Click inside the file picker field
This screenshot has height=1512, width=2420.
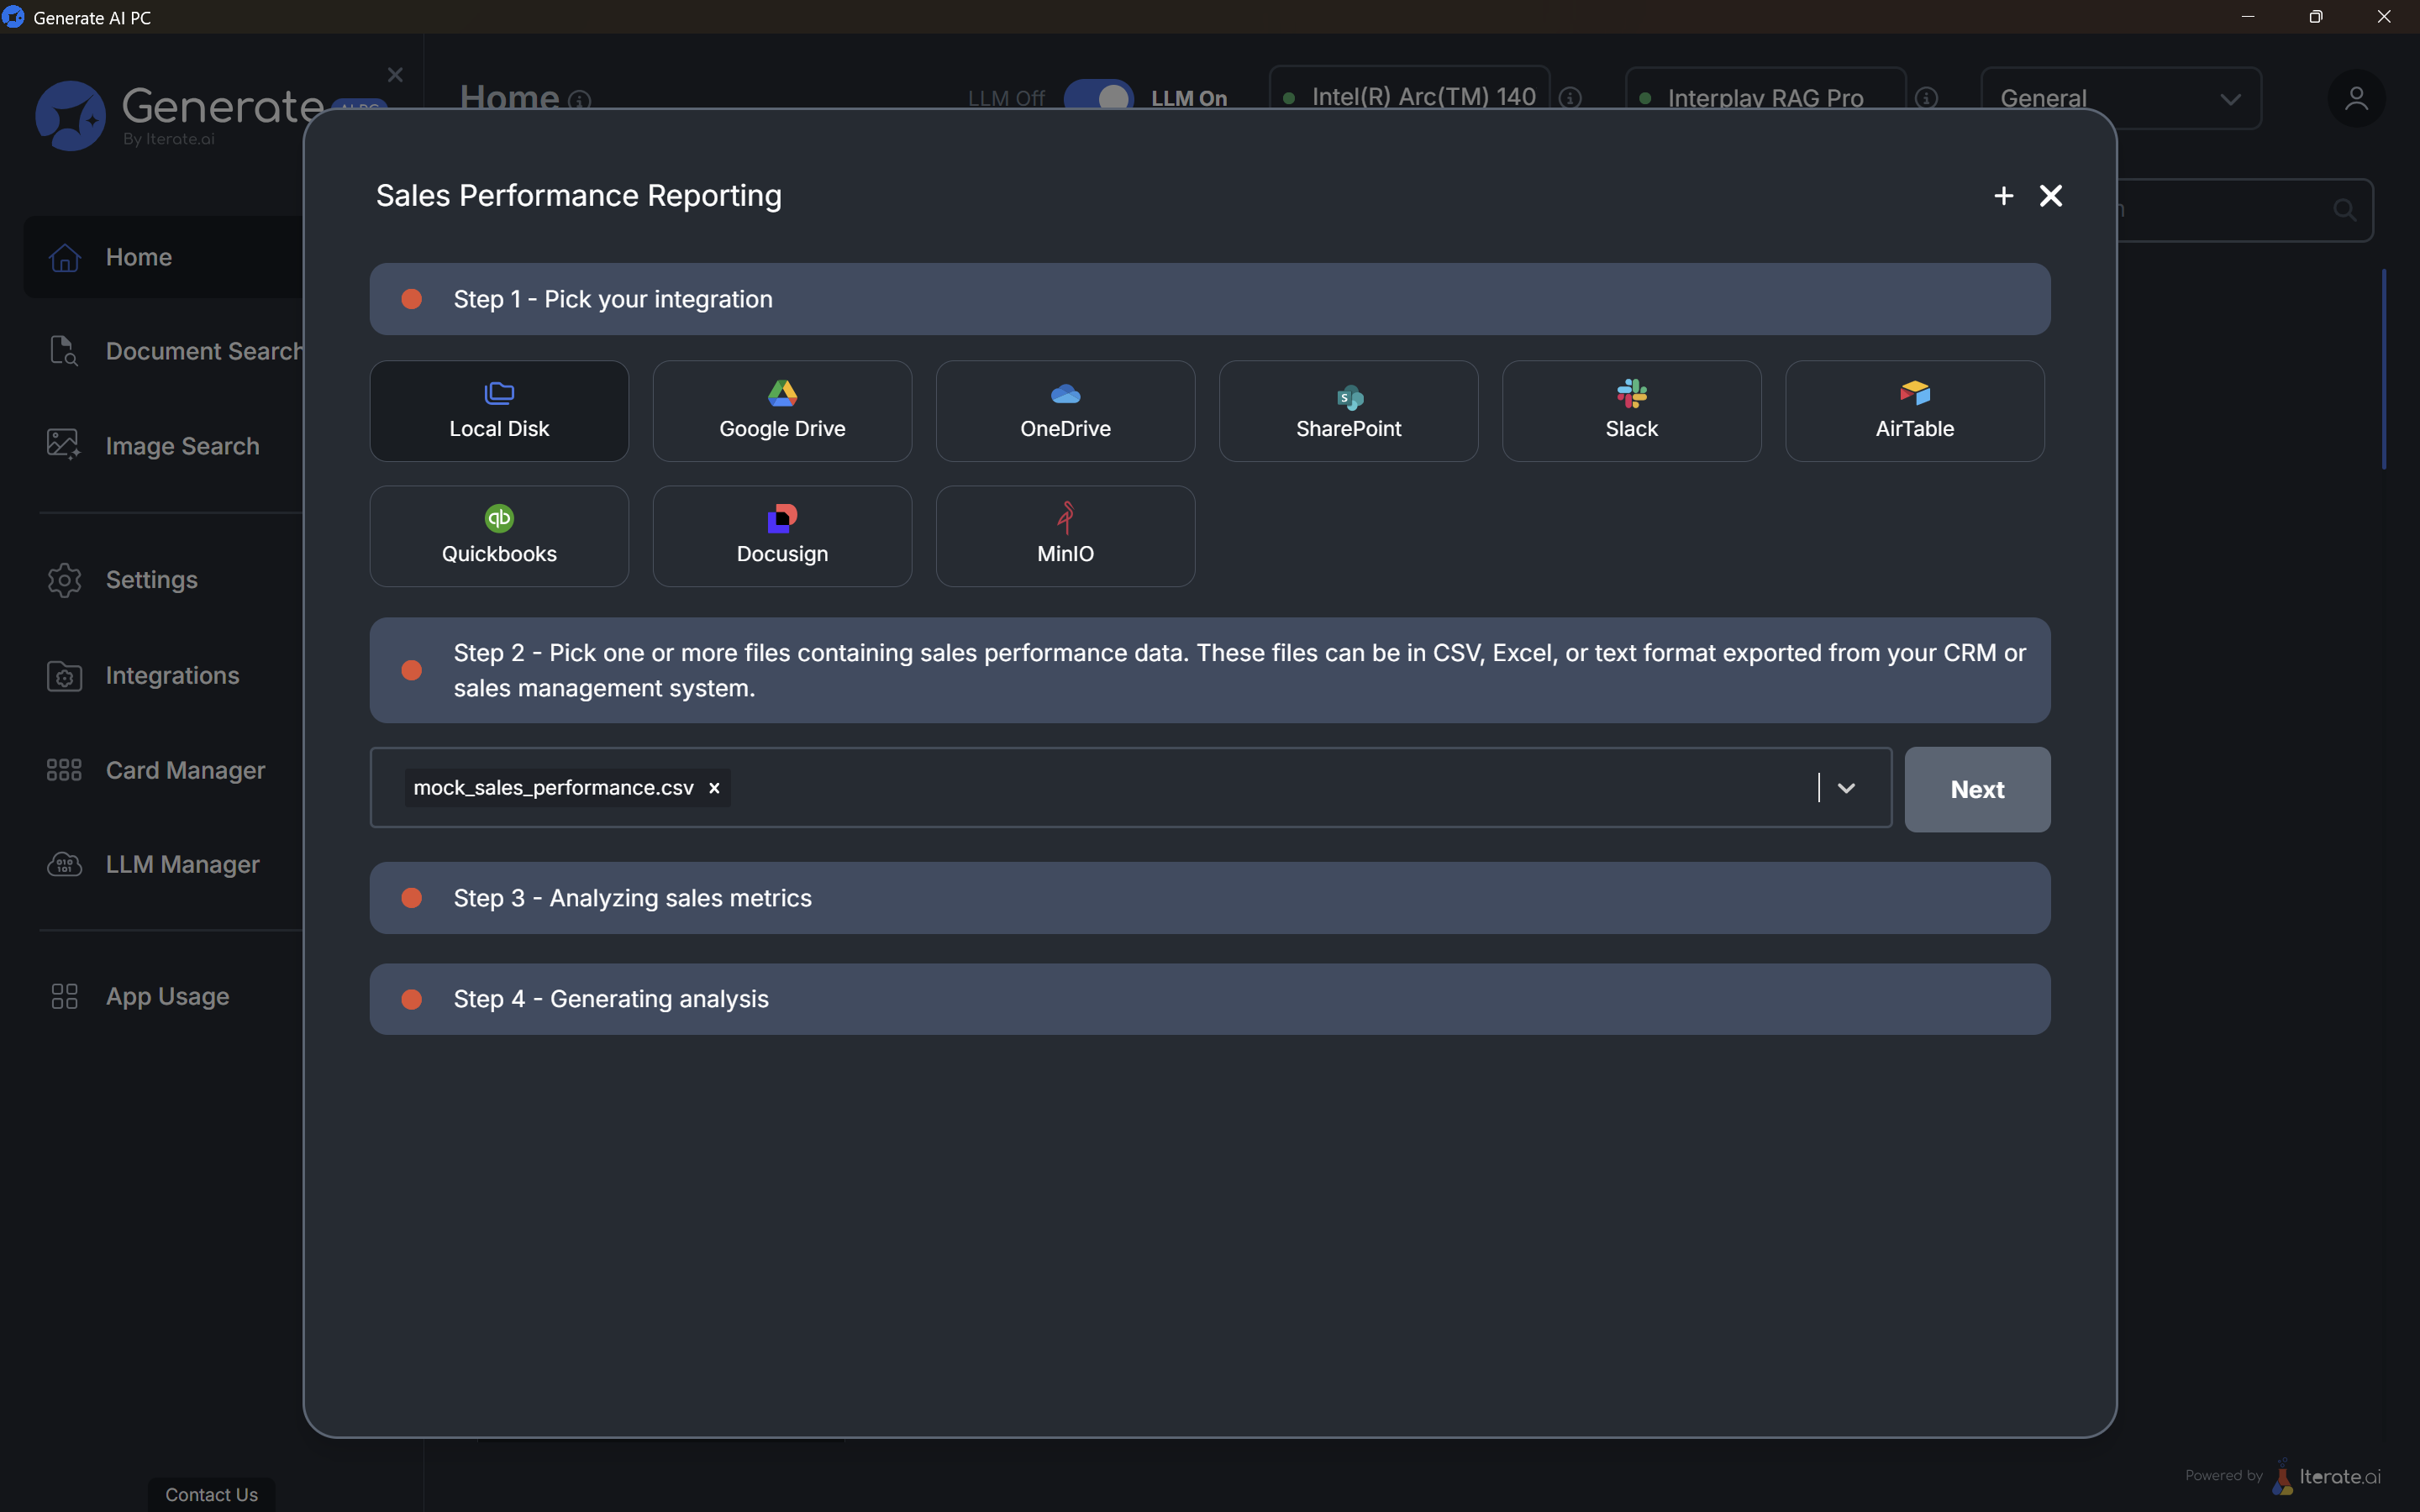click(1131, 788)
